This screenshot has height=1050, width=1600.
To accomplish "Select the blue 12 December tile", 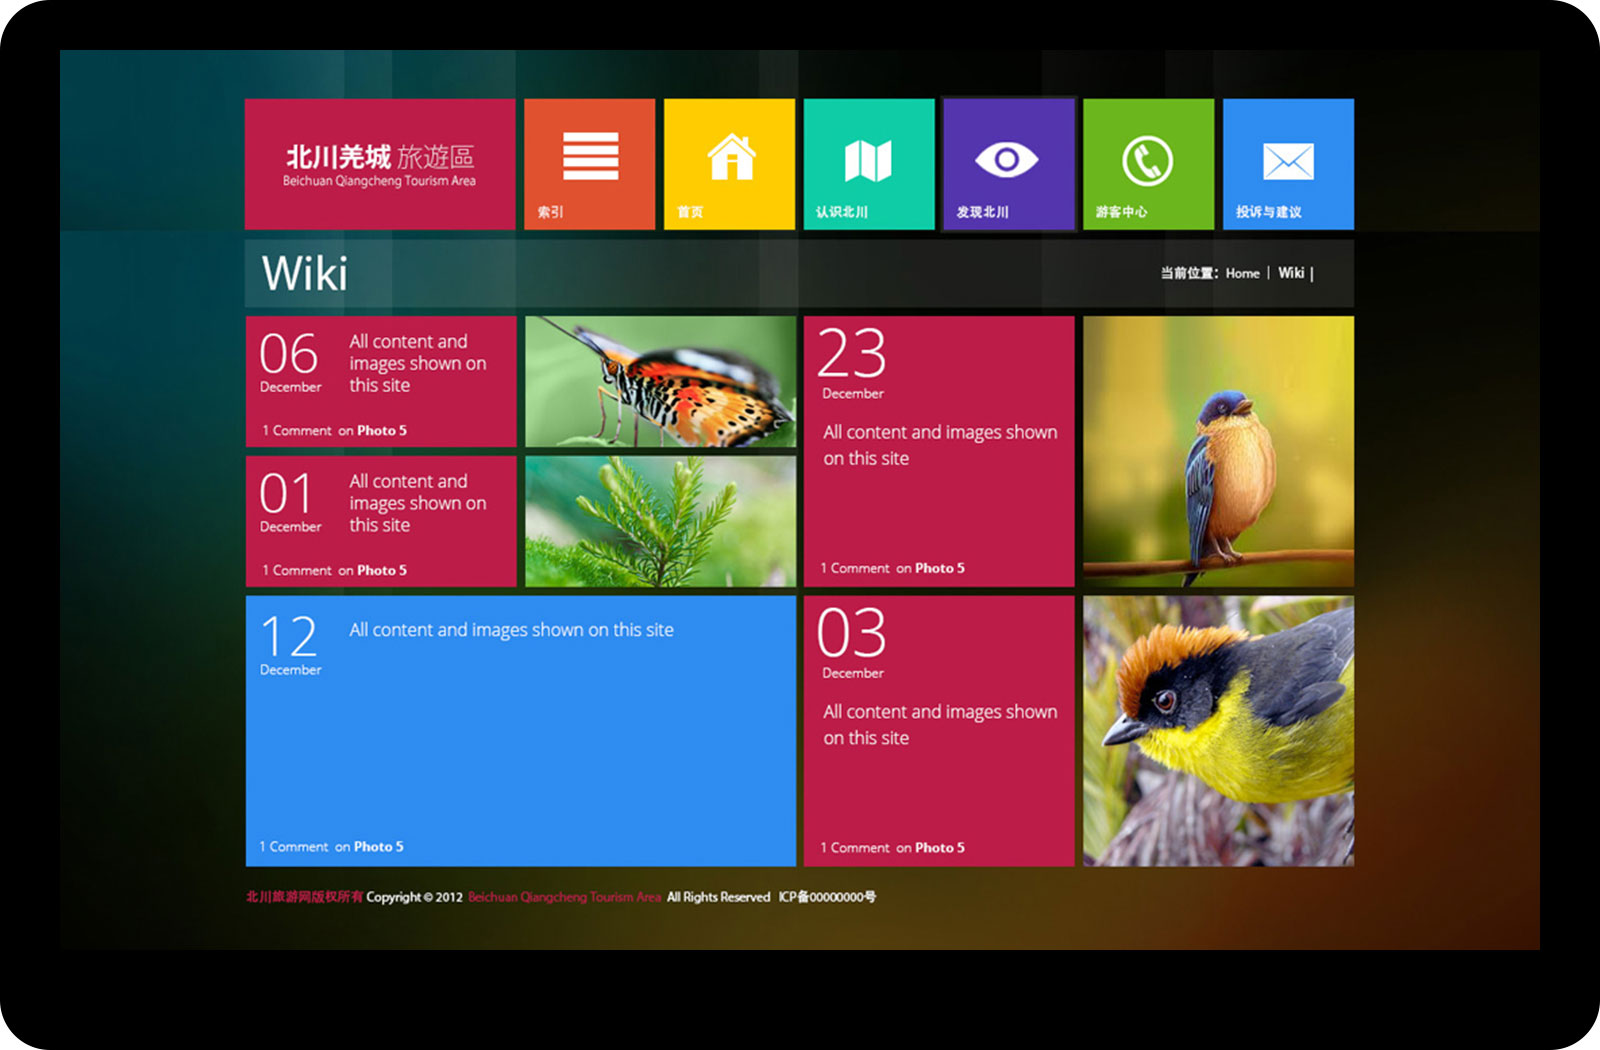I will point(520,740).
